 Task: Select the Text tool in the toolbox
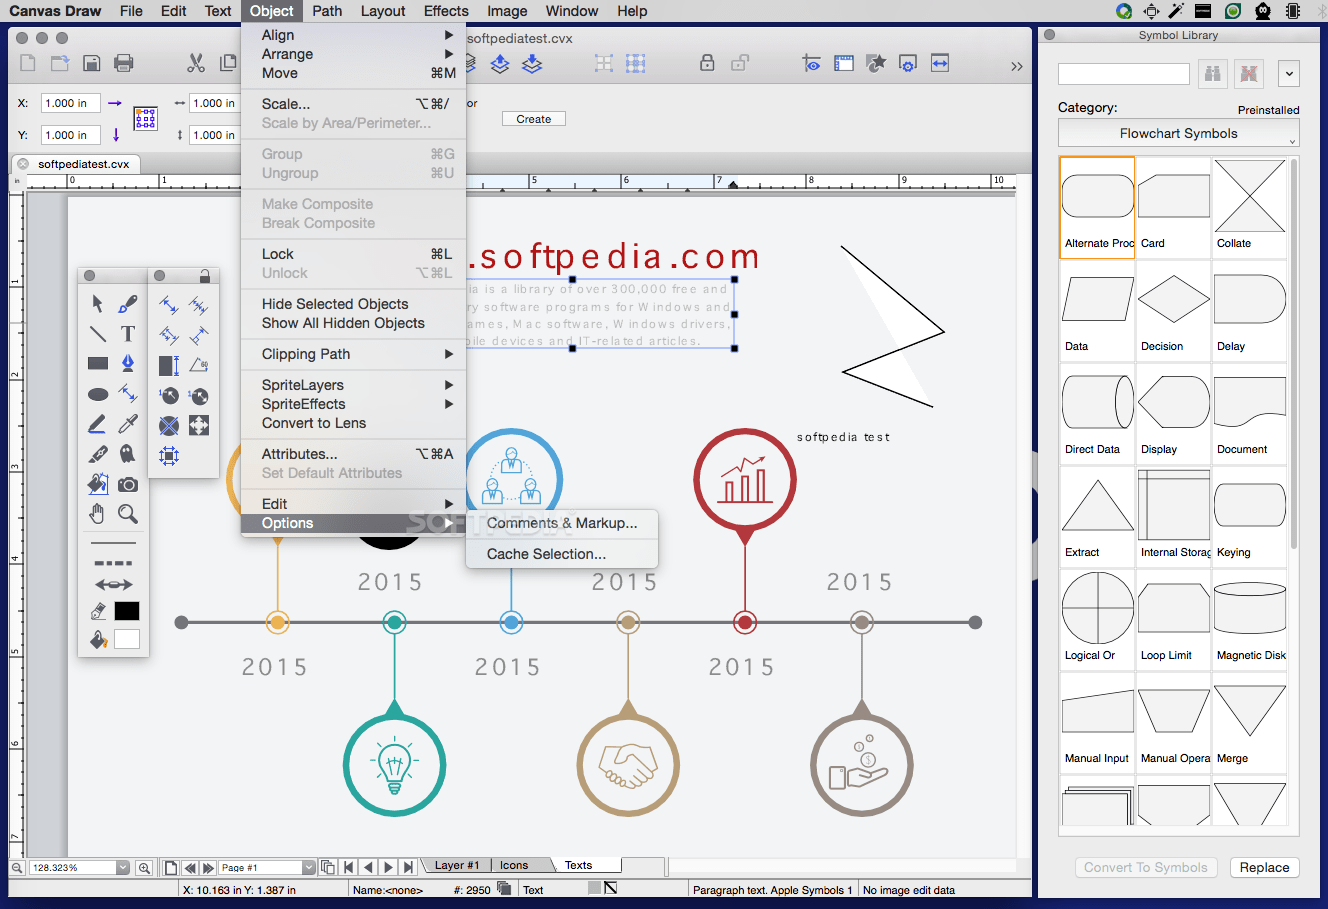128,334
